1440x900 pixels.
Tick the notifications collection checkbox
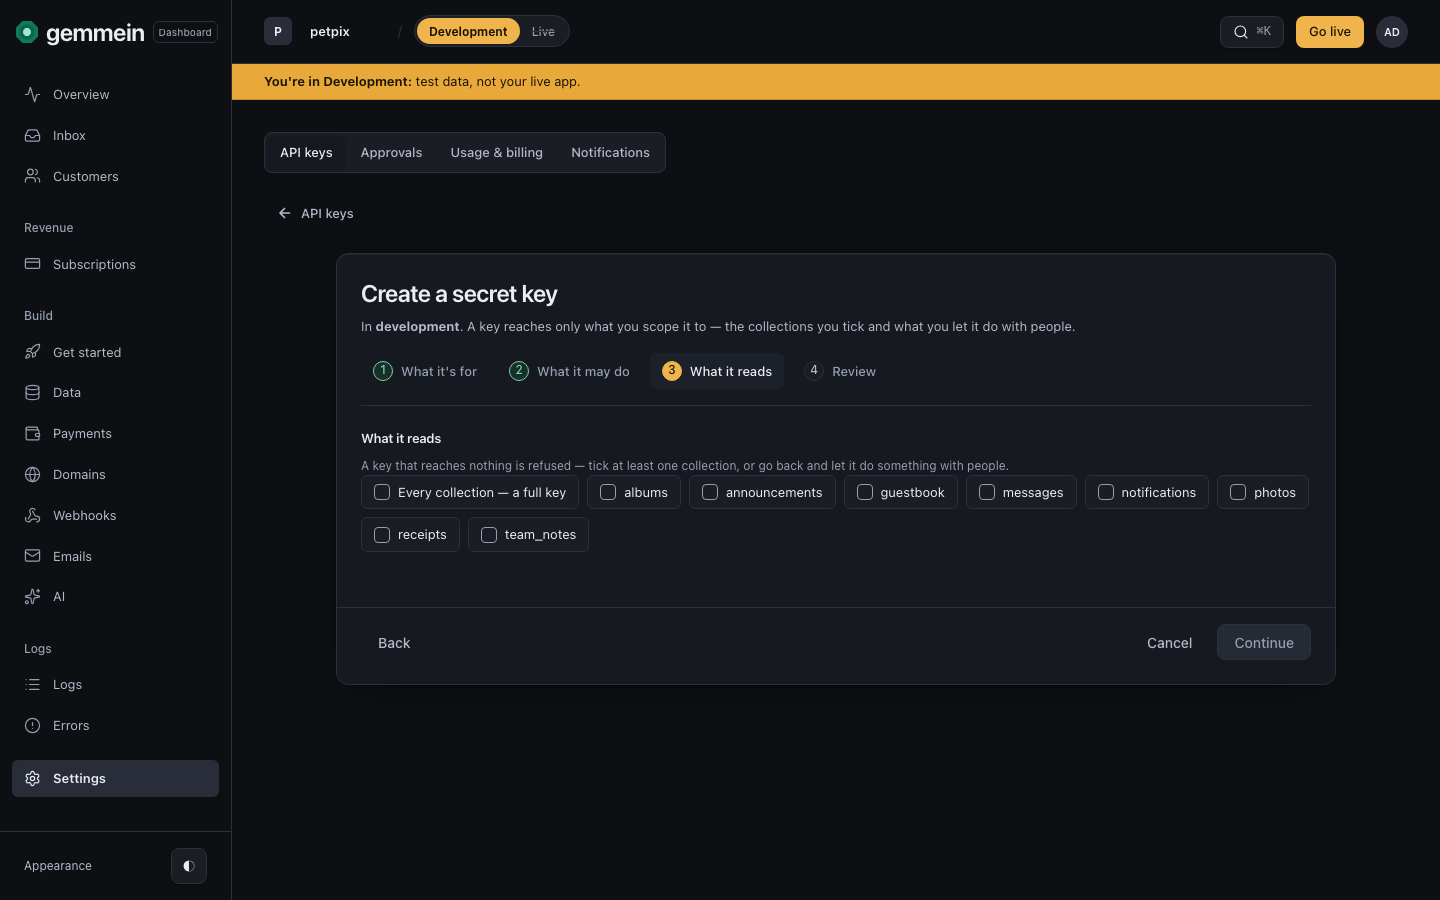1106,492
